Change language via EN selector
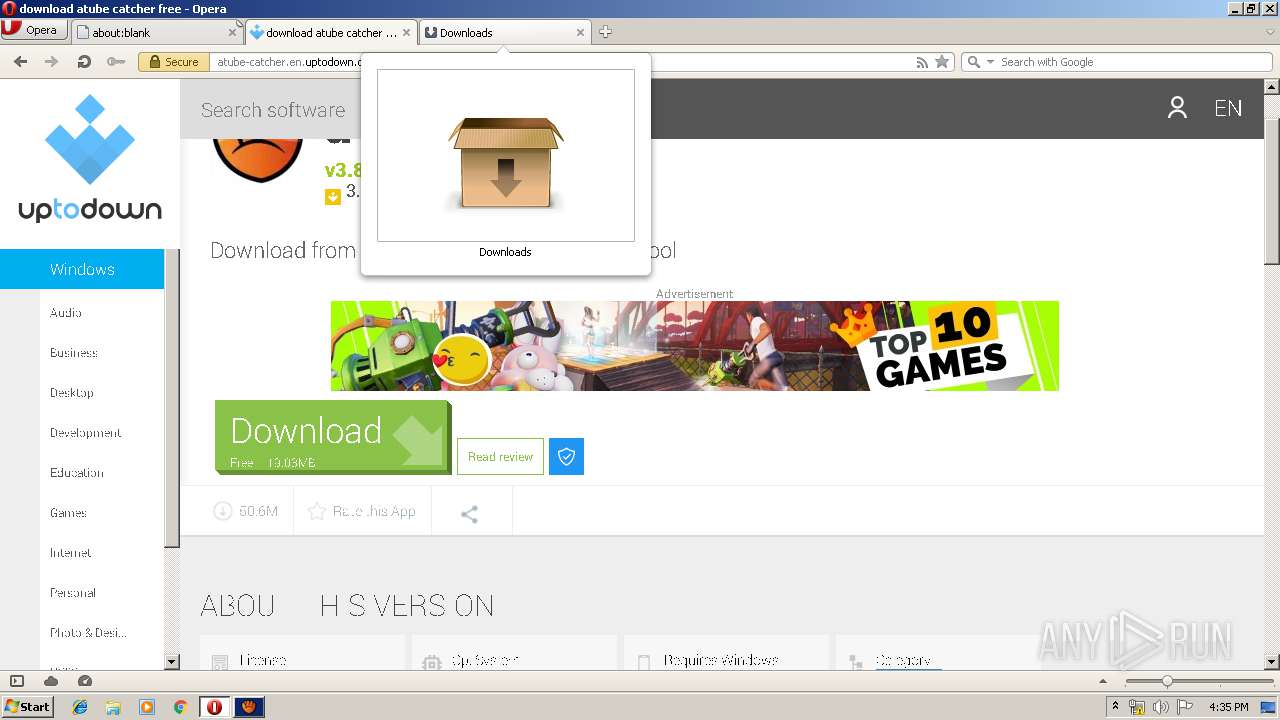The height and width of the screenshot is (720, 1280). coord(1228,108)
